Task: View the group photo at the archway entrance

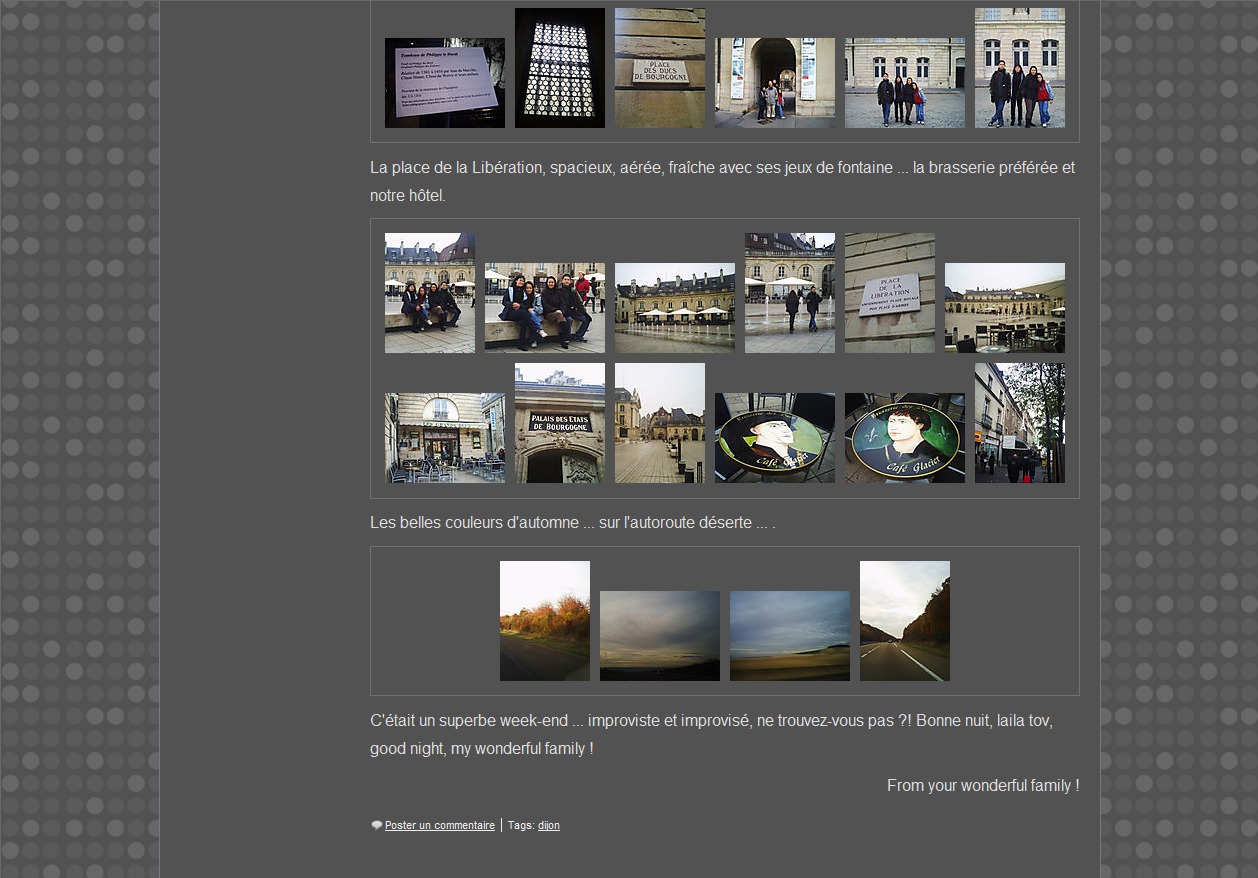Action: click(x=774, y=83)
